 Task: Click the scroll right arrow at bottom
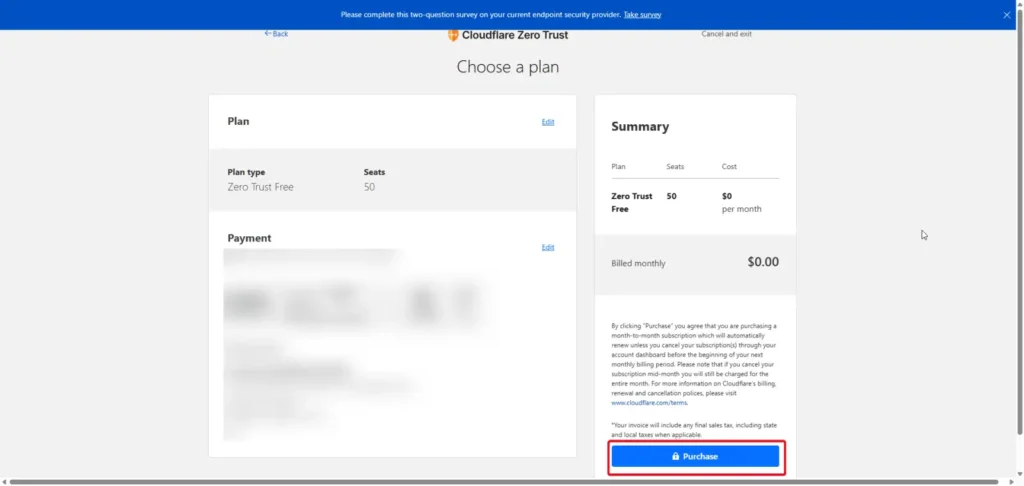click(1011, 482)
